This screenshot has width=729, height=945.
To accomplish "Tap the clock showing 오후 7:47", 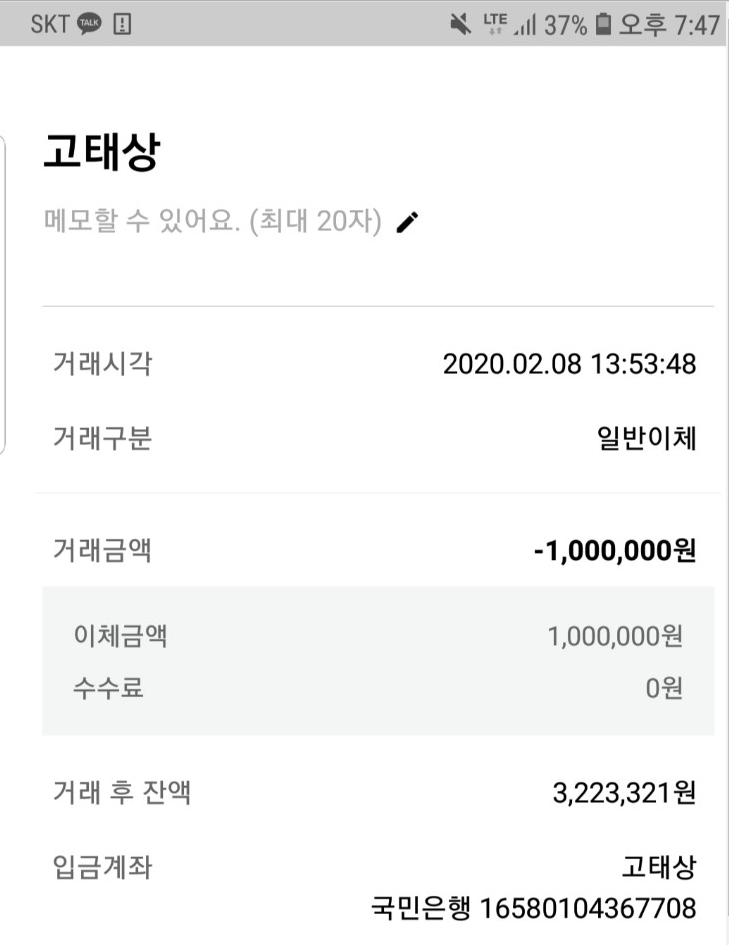I will coord(669,25).
